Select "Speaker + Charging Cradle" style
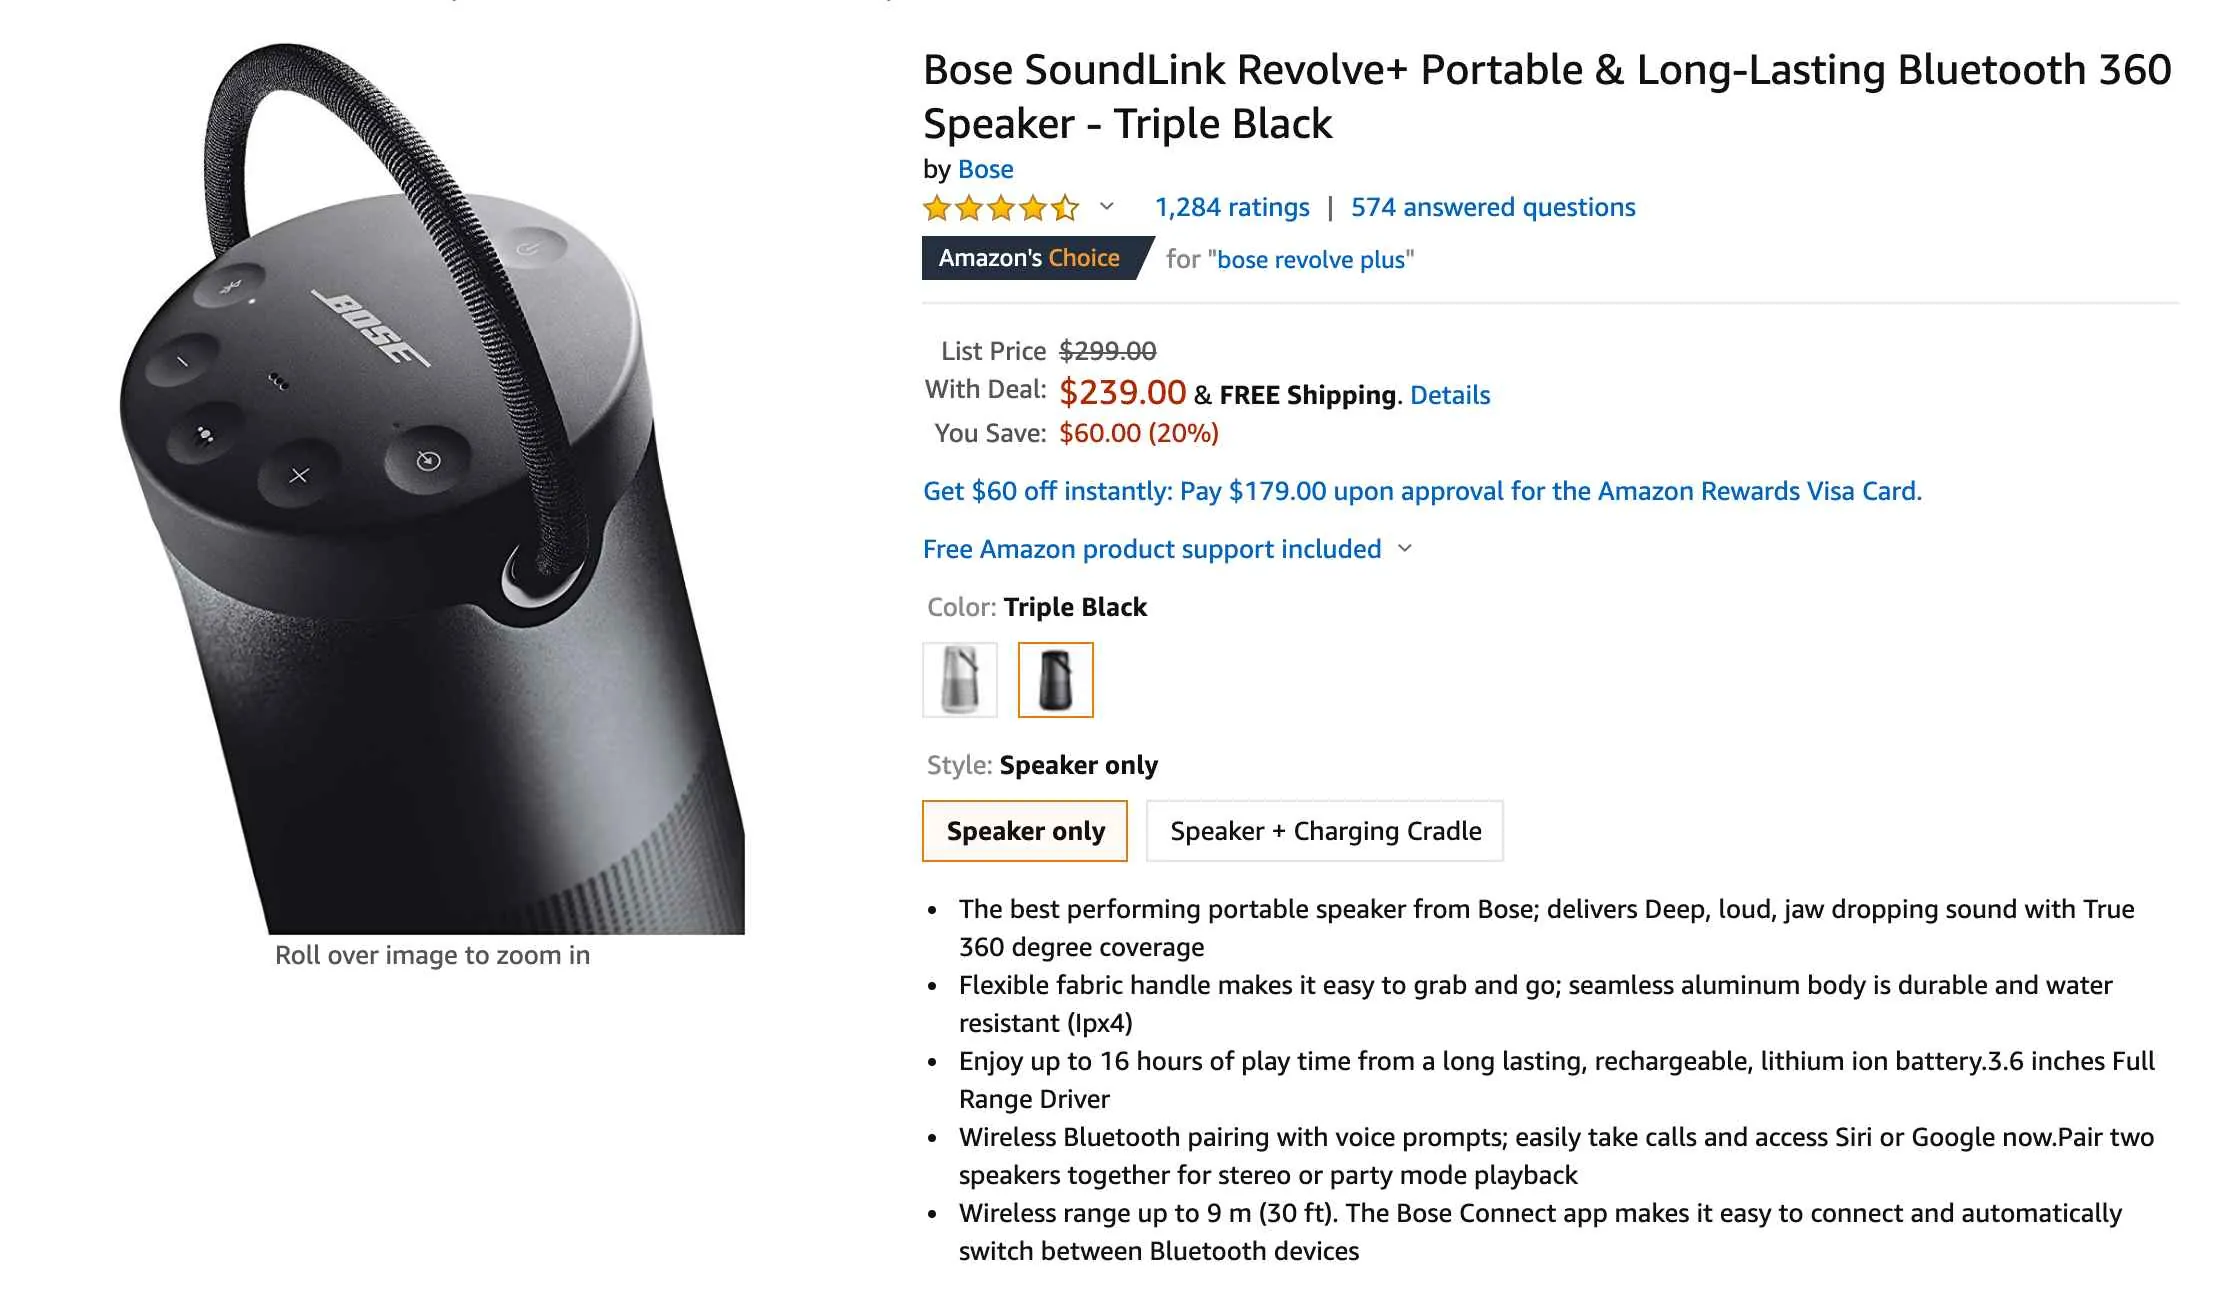The image size is (2230, 1304). (1325, 830)
